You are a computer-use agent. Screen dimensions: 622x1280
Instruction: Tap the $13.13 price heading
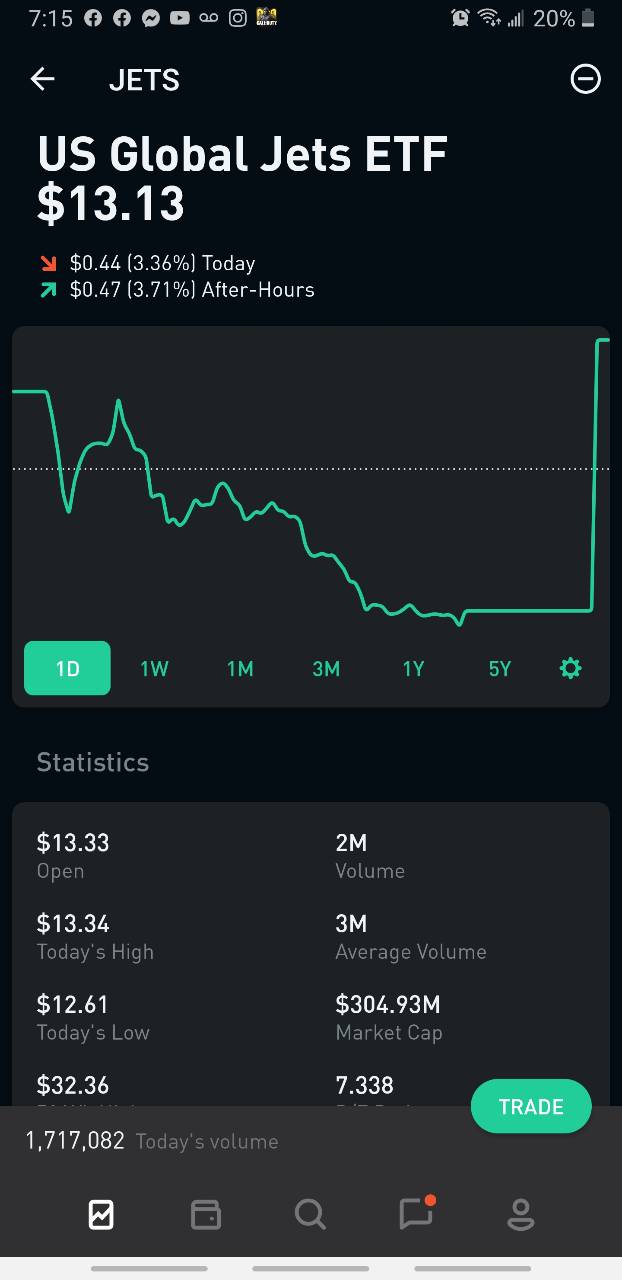111,204
